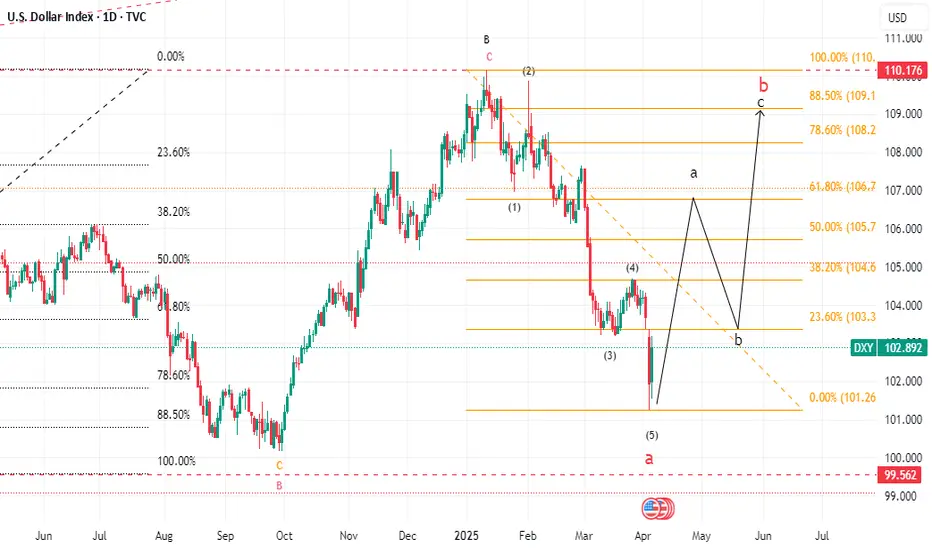932x550 pixels.
Task: Click the Nov time axis label
Action: pyautogui.click(x=349, y=536)
